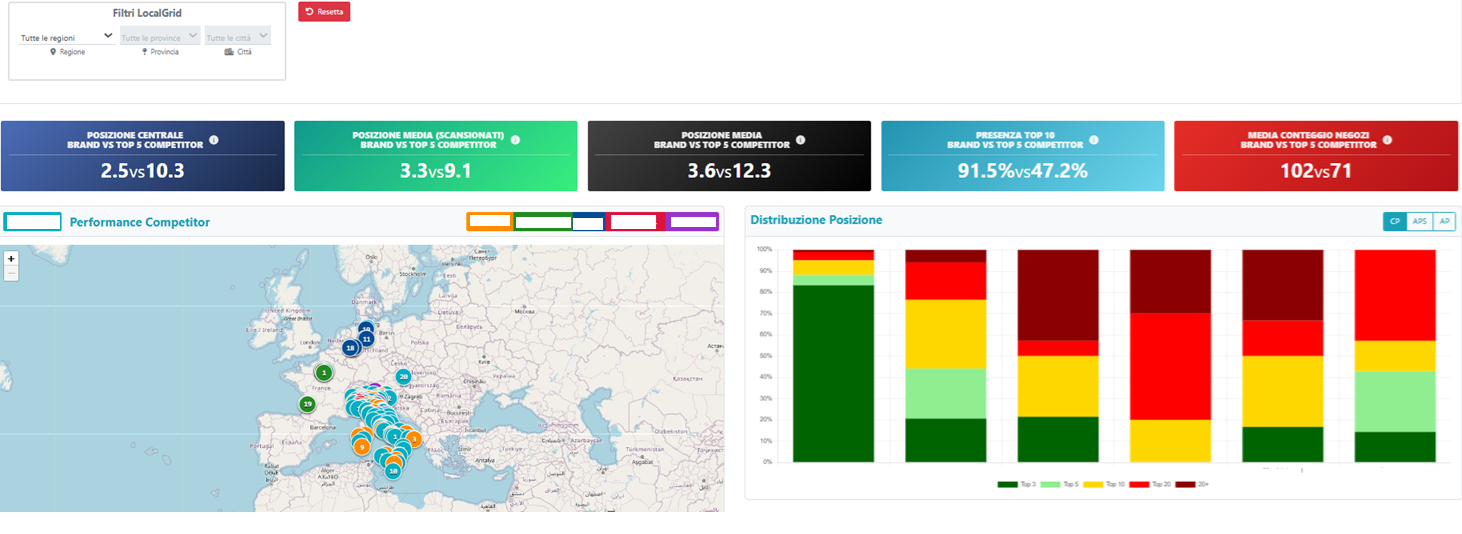Viewport: 1462px width, 534px height.
Task: Switch chart to the APS tab
Action: pyautogui.click(x=1419, y=222)
